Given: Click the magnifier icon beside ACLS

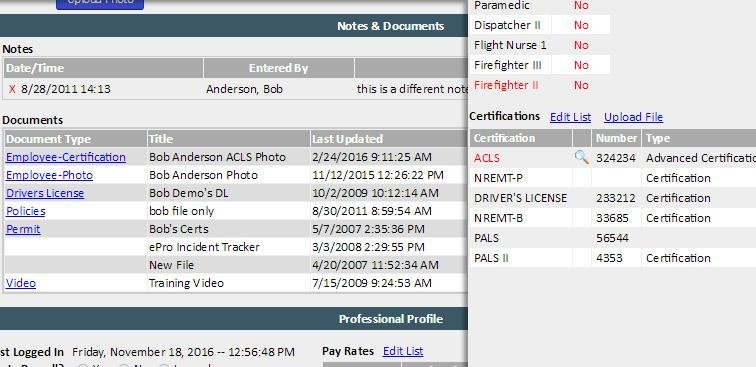Looking at the screenshot, I should coord(581,157).
